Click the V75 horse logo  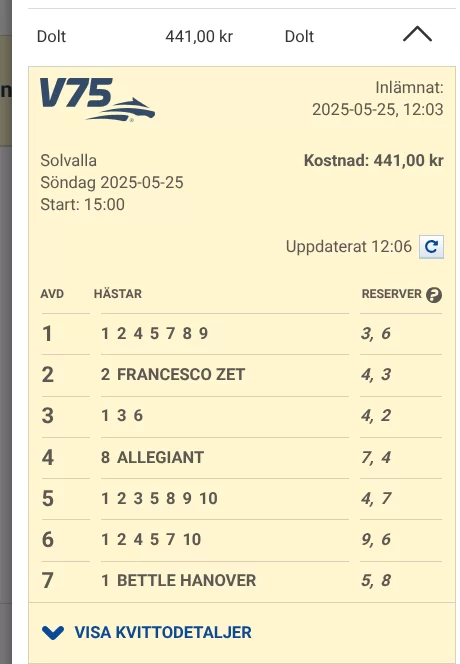click(97, 100)
